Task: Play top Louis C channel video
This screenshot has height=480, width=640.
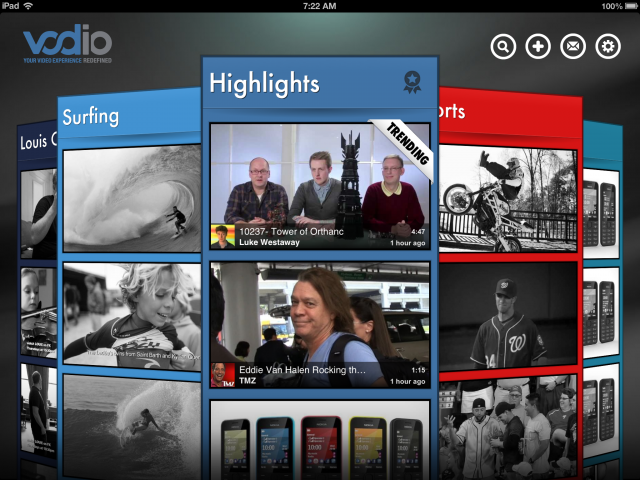Action: pos(39,213)
